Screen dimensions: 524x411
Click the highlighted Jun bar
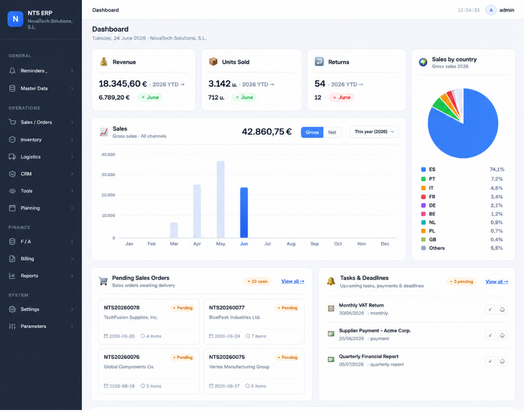[244, 213]
